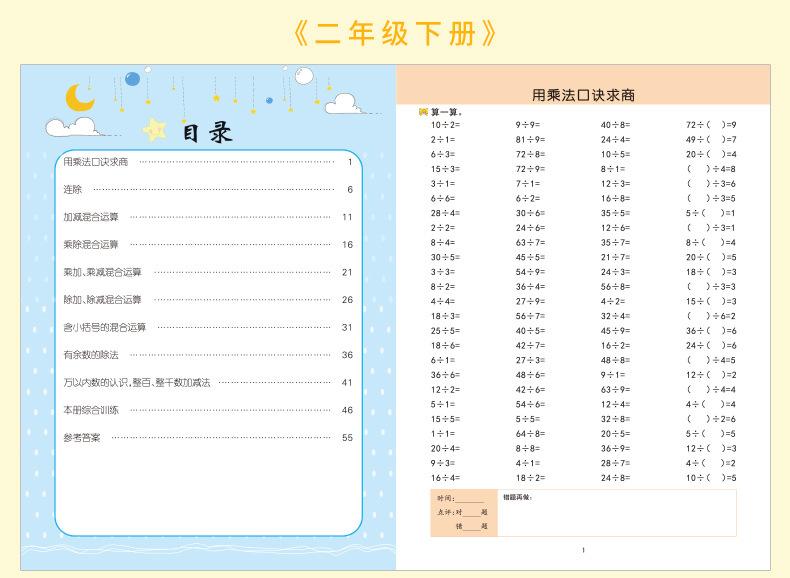The image size is (790, 578).
Task: Click the 错题再练 answer box
Action: click(x=617, y=517)
